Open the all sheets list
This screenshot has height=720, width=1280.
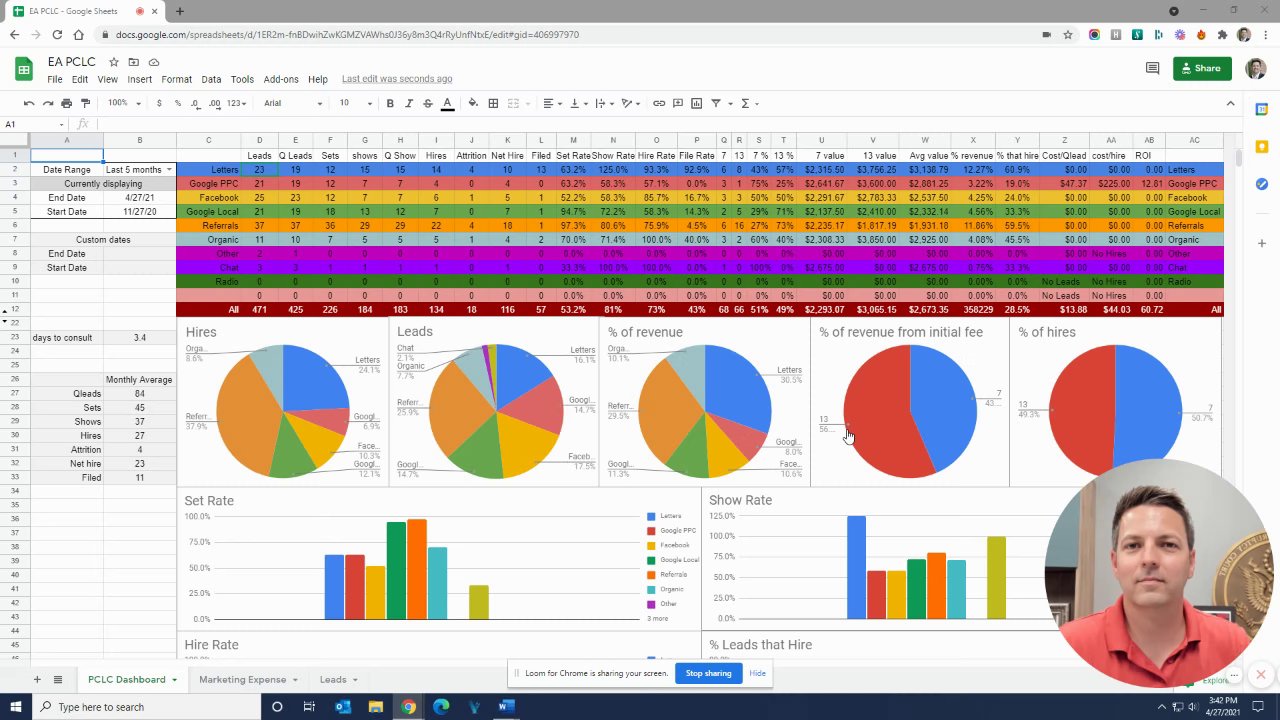tap(58, 679)
